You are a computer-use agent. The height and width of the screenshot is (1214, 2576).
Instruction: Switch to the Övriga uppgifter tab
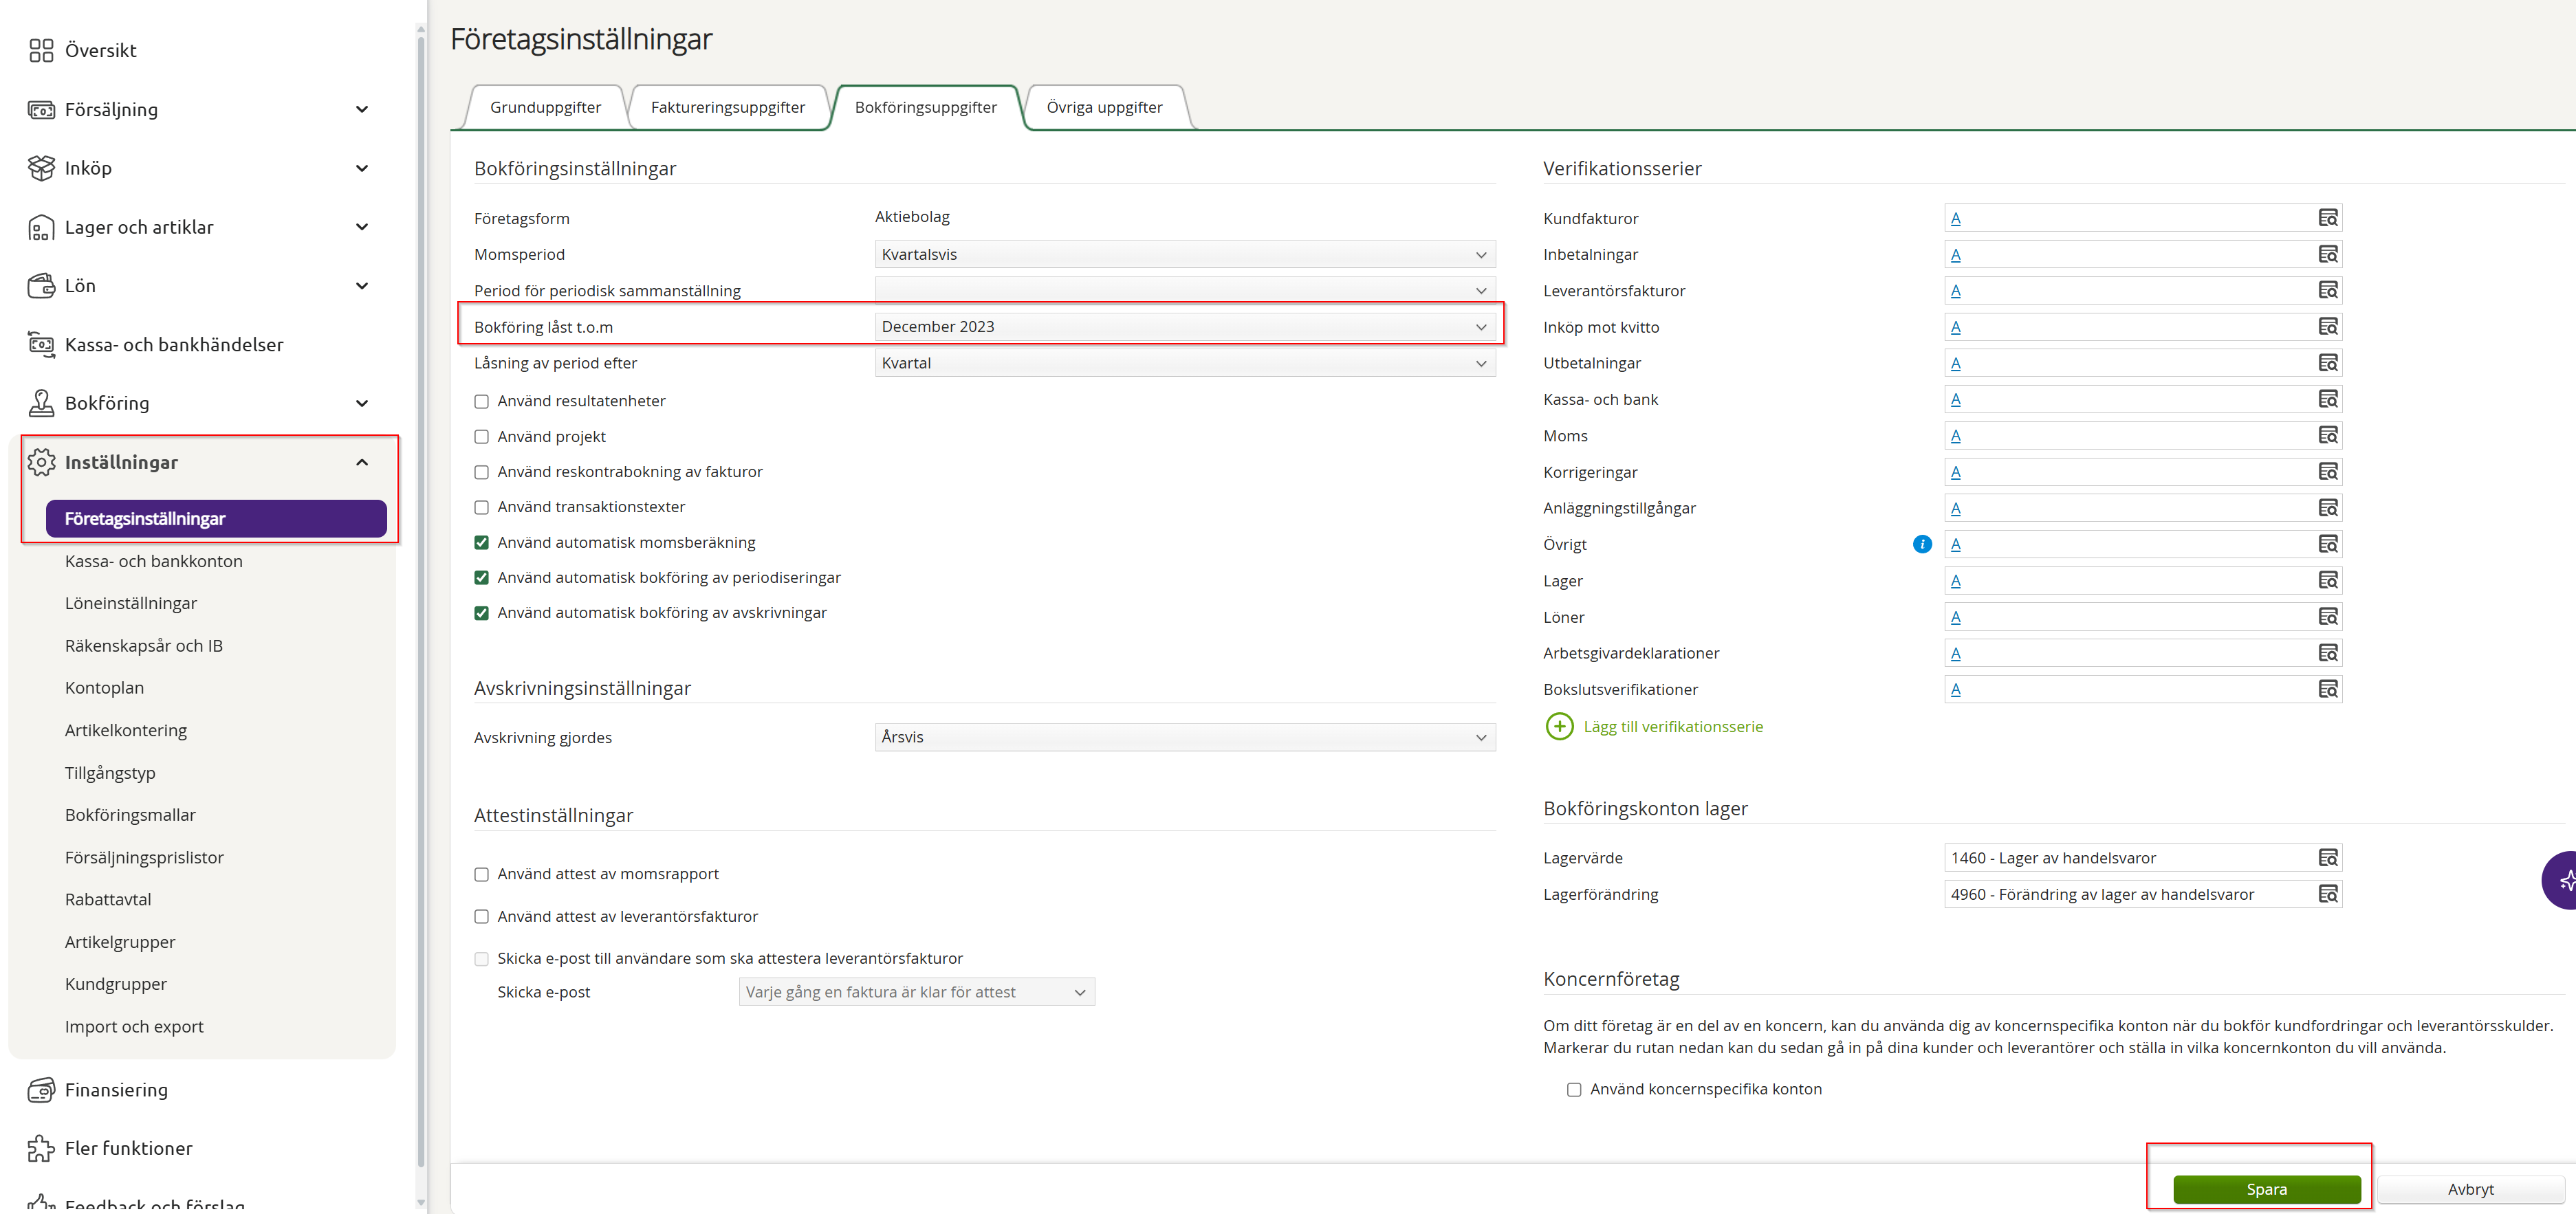click(x=1105, y=107)
